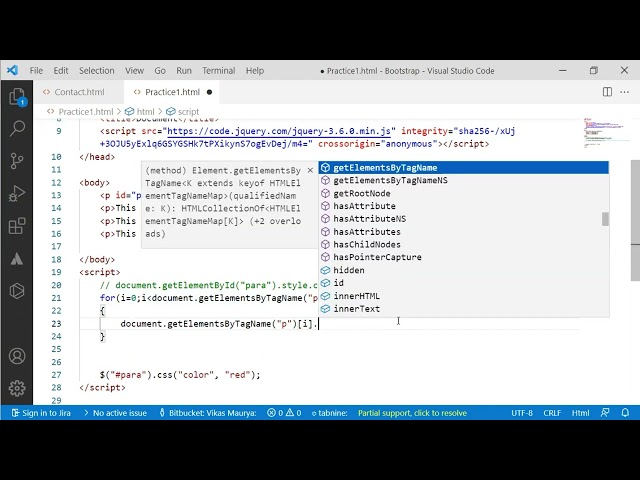This screenshot has width=640, height=480.
Task: Open the Accounts menu icon
Action: 17,356
